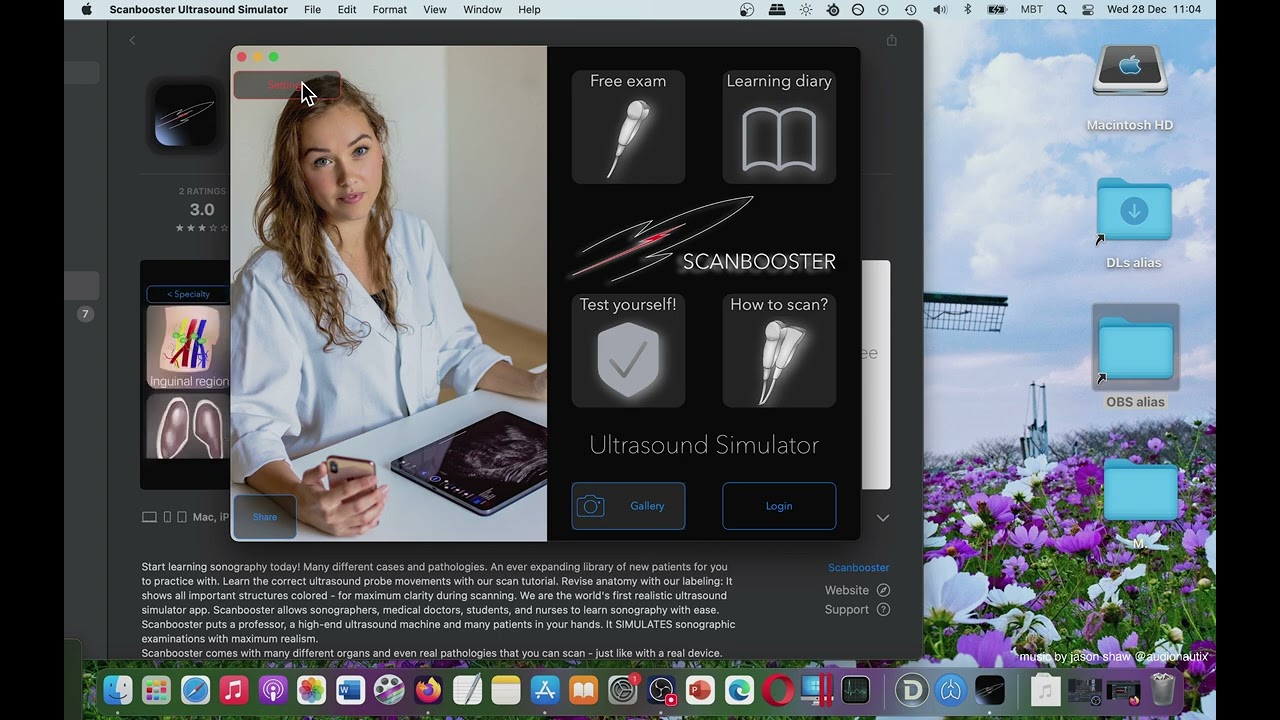Start the Test yourself shield tile
1280x720 pixels.
tap(628, 350)
